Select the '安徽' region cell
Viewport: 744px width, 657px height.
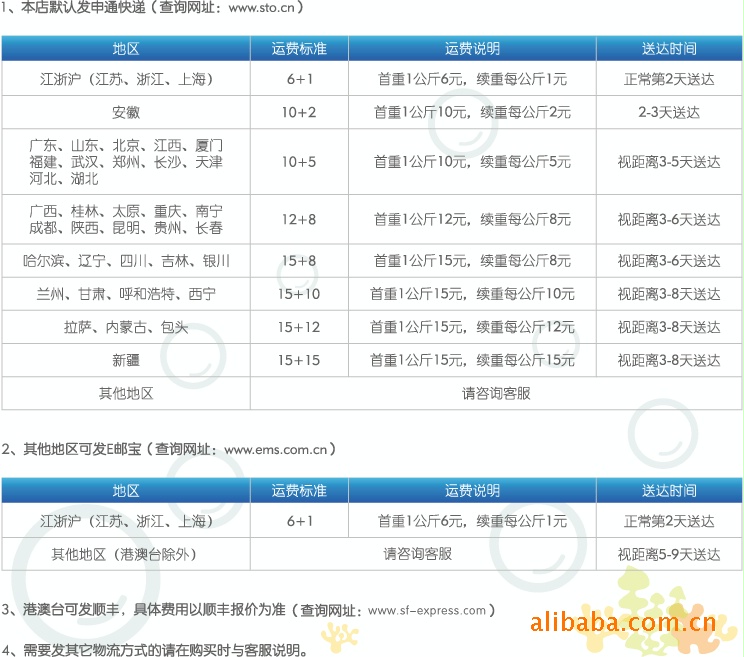pyautogui.click(x=126, y=112)
